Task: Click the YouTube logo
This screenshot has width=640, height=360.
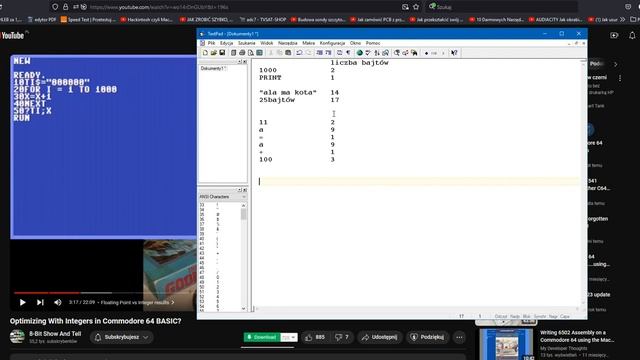Action: [x=13, y=36]
